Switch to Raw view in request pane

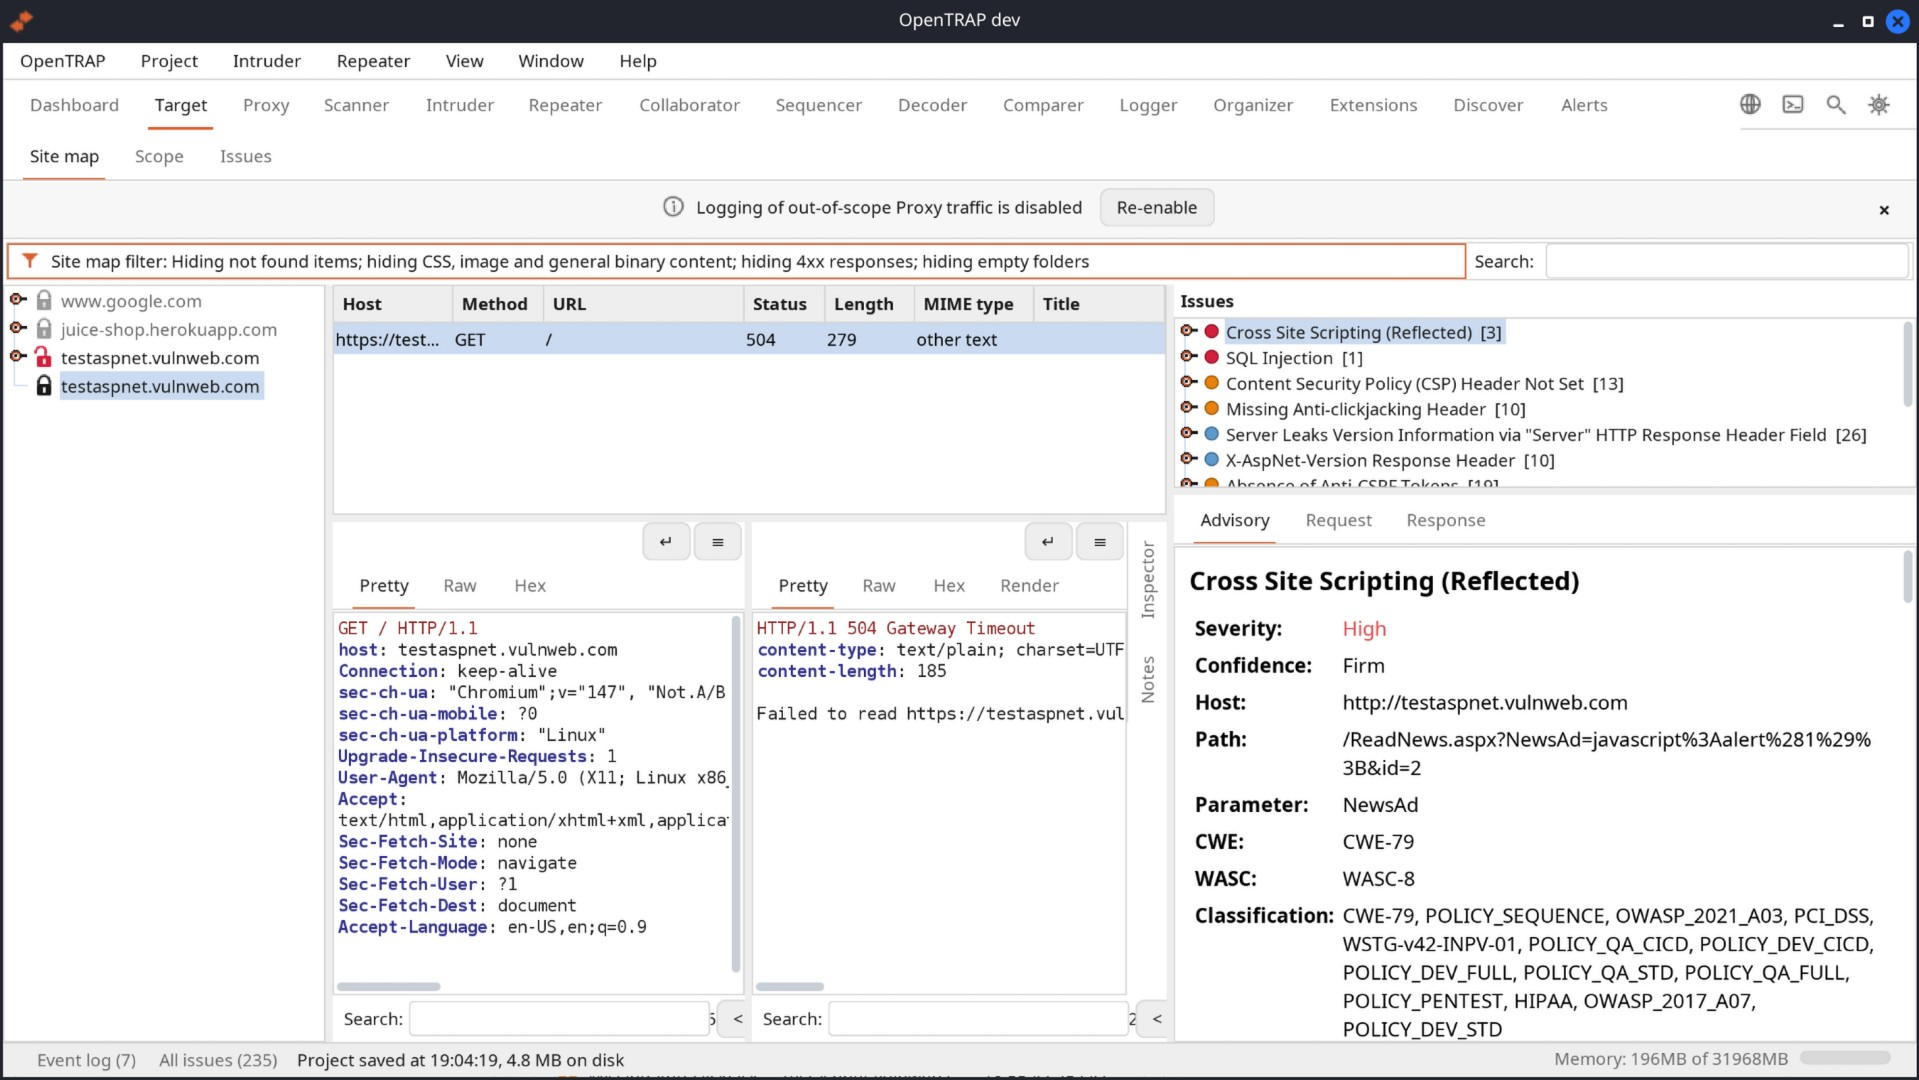pos(460,586)
